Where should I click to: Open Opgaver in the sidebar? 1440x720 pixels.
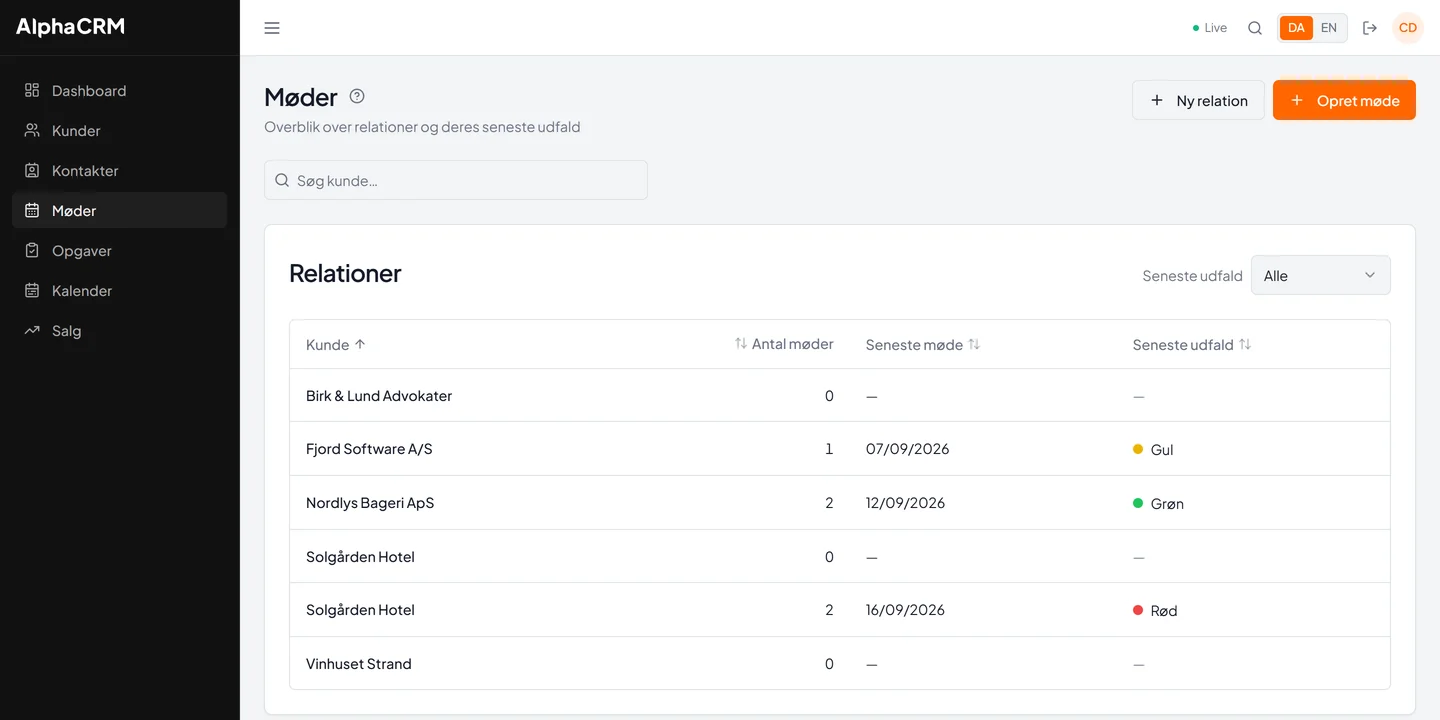120,250
